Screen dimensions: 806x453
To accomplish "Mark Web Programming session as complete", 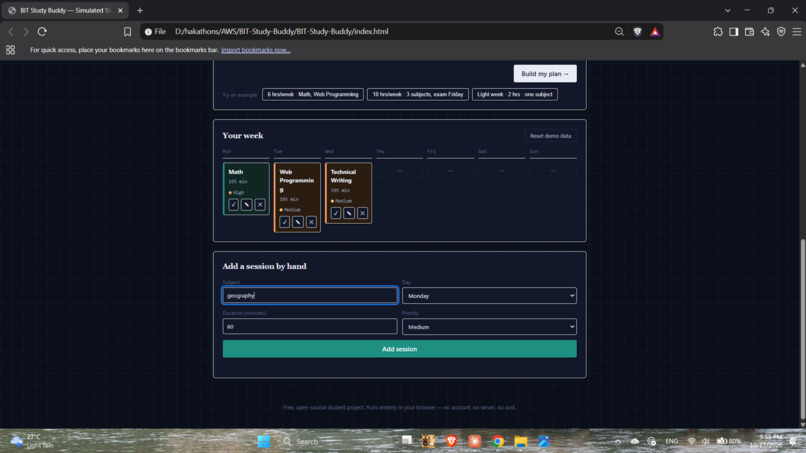I will 284,222.
